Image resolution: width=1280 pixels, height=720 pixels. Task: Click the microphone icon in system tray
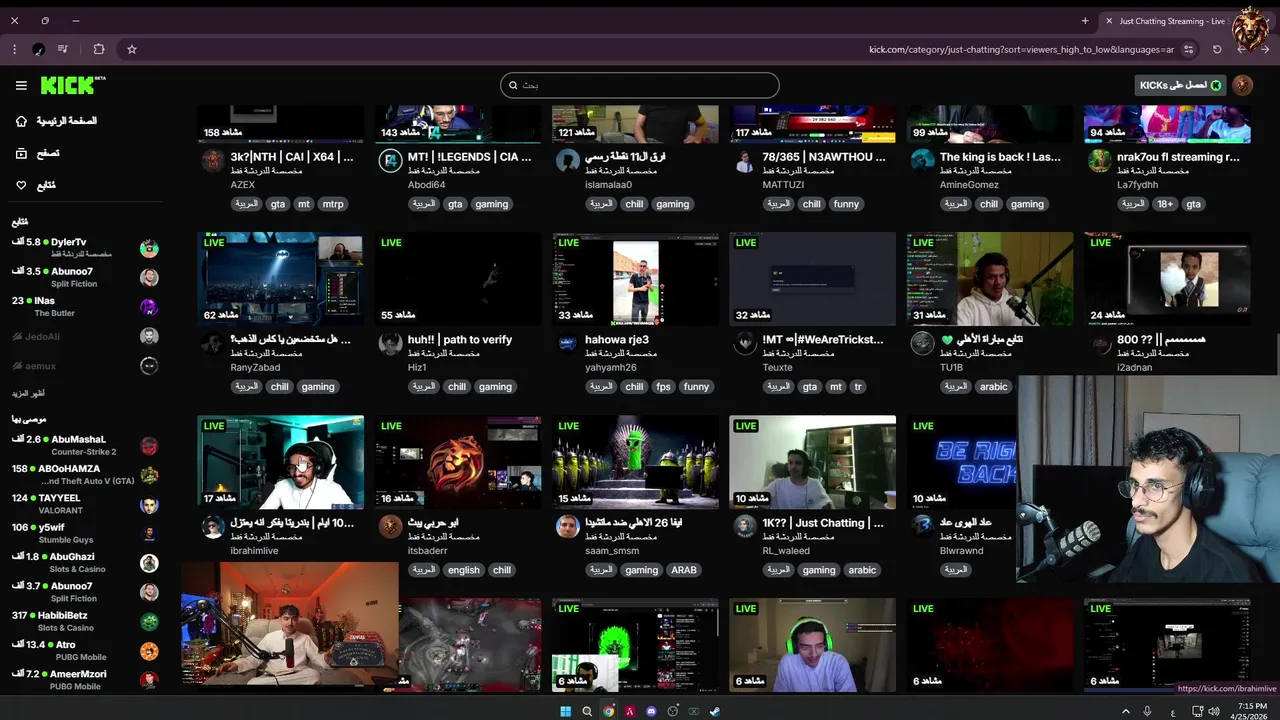tap(1147, 711)
